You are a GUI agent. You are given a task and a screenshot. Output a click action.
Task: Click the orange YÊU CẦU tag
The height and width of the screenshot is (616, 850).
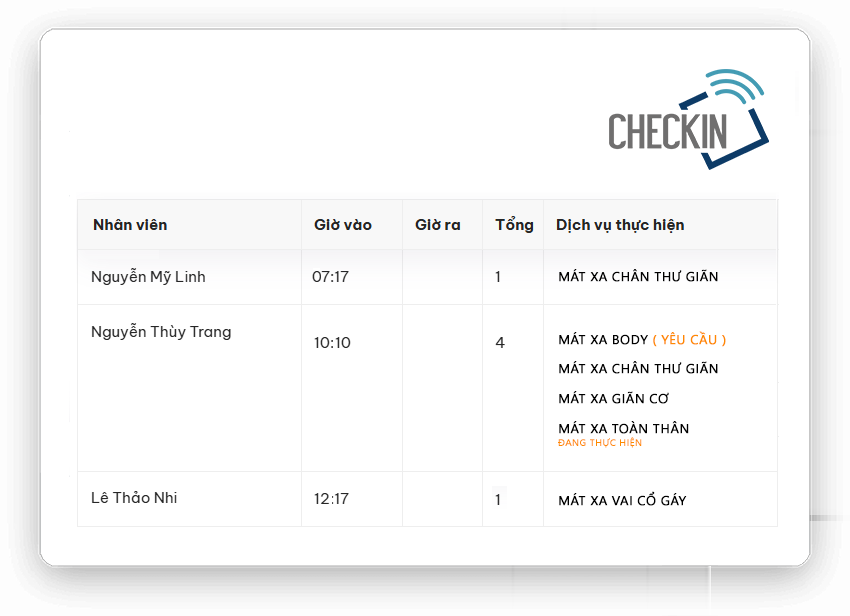tap(689, 340)
